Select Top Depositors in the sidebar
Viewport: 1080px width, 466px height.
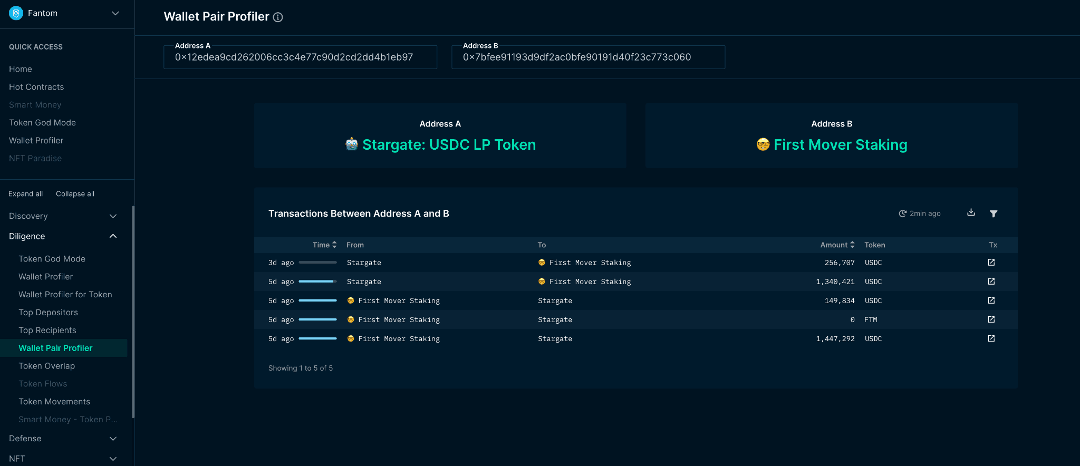point(48,312)
